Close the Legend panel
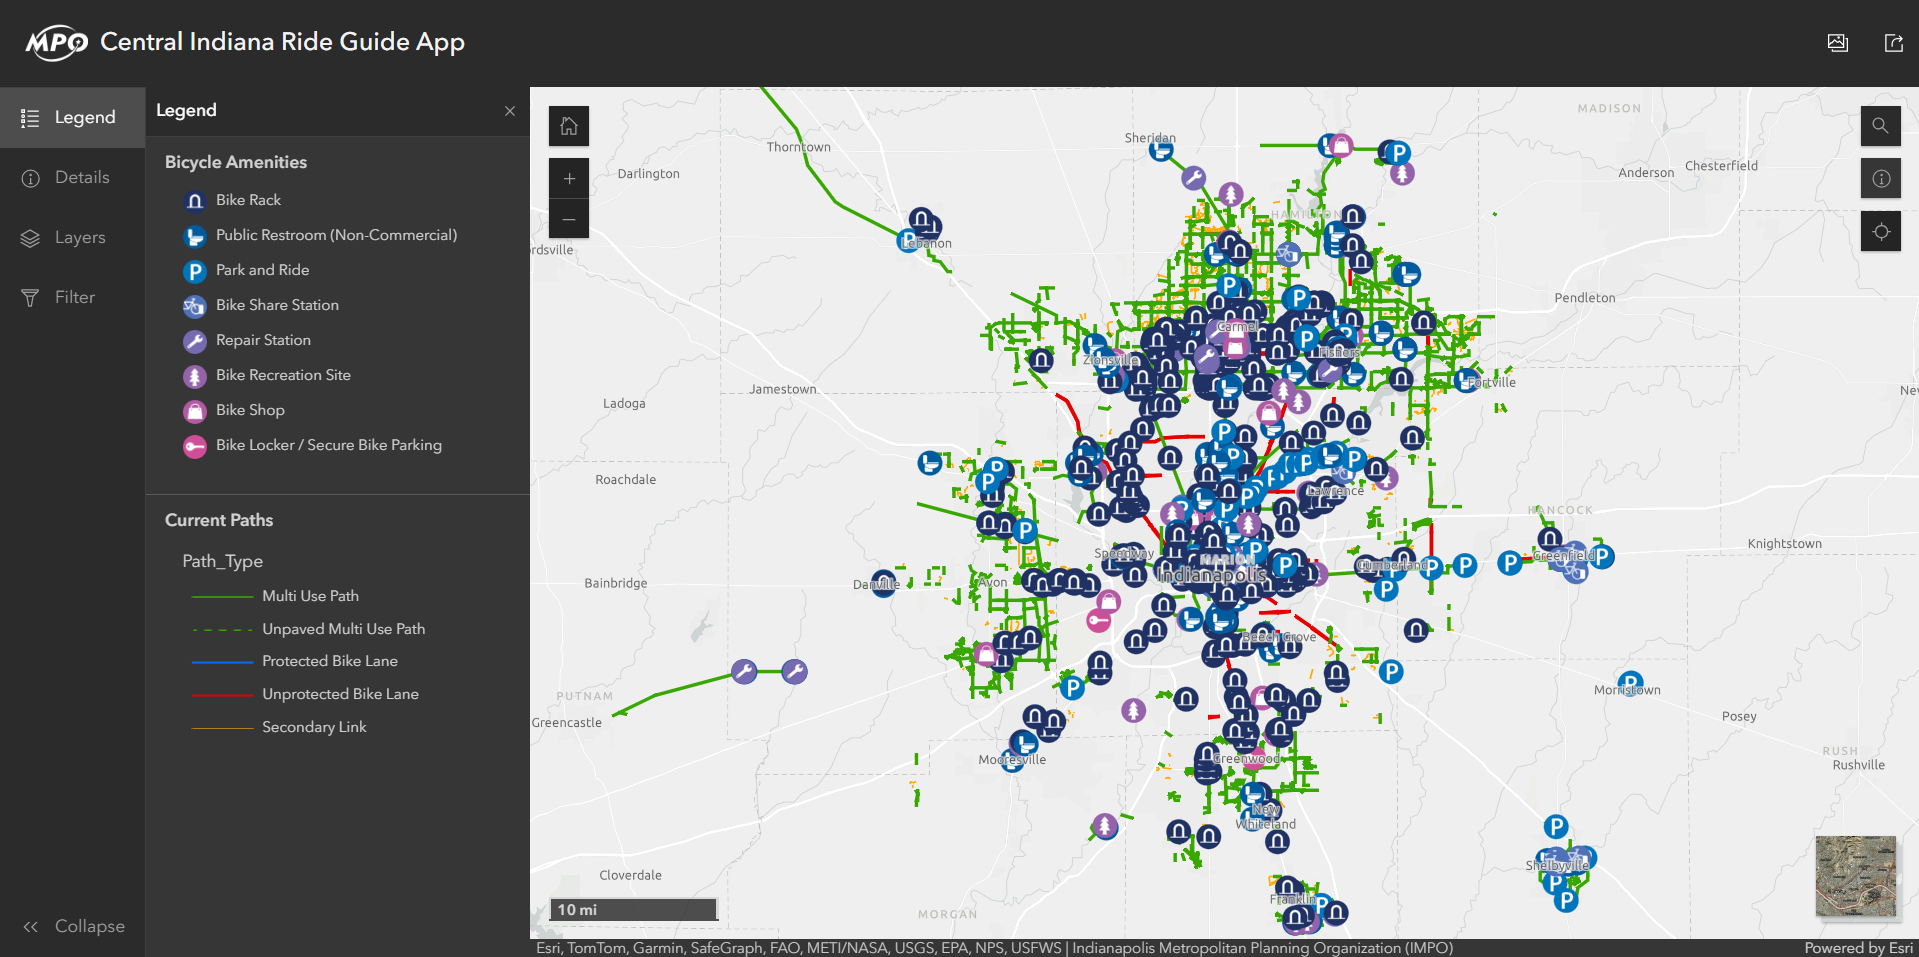Image resolution: width=1919 pixels, height=957 pixels. (510, 111)
